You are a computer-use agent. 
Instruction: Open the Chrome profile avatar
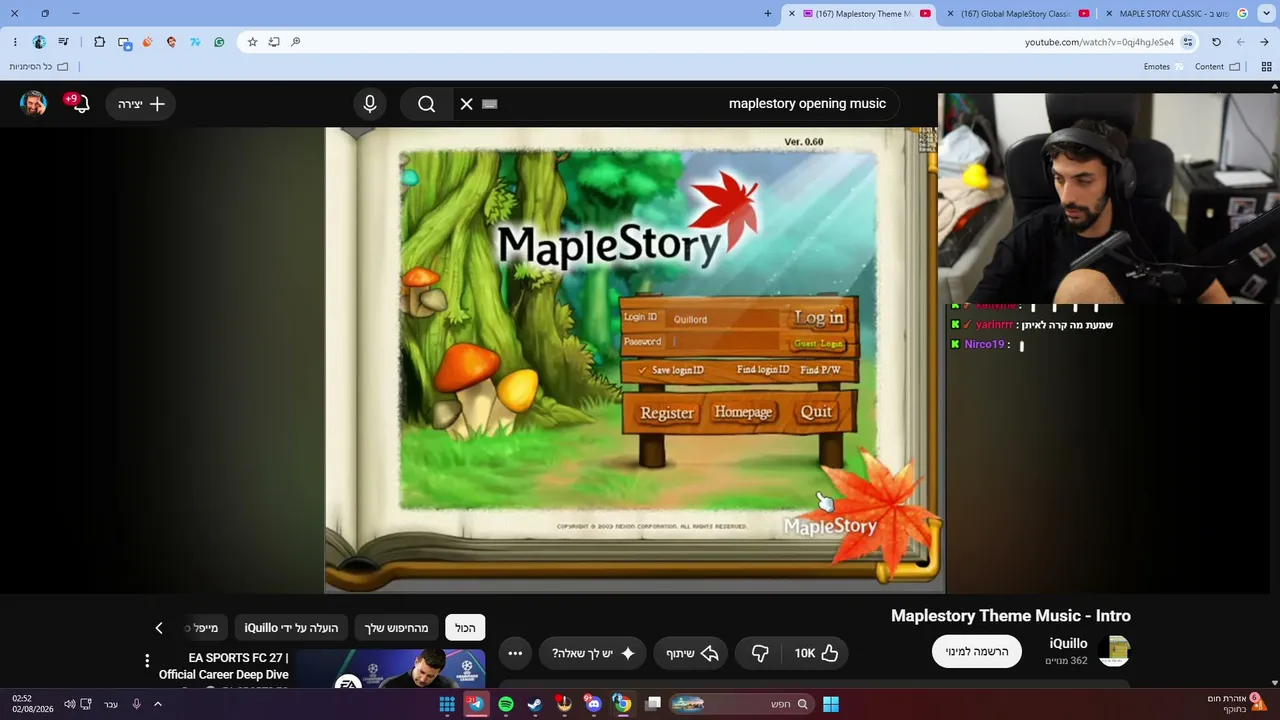pyautogui.click(x=39, y=42)
